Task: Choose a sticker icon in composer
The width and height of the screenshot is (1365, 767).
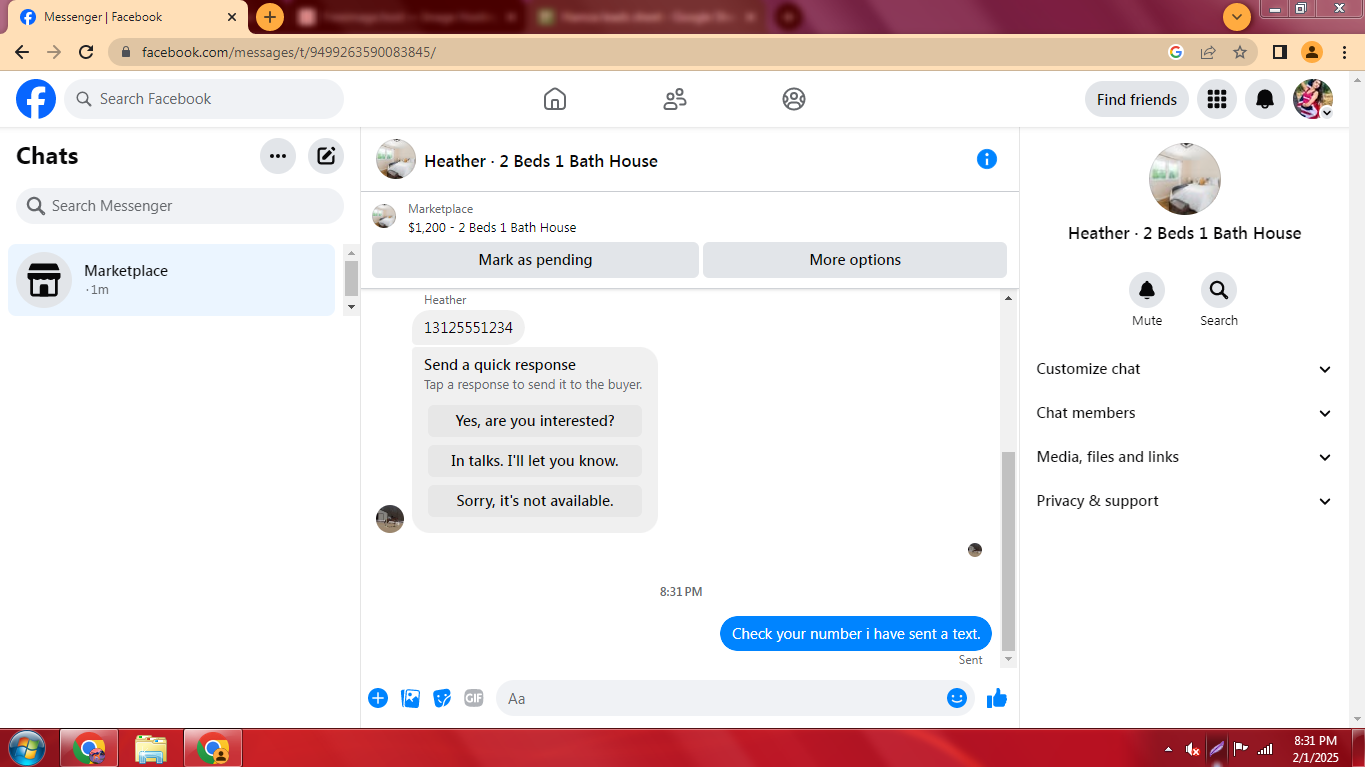Action: [x=442, y=698]
